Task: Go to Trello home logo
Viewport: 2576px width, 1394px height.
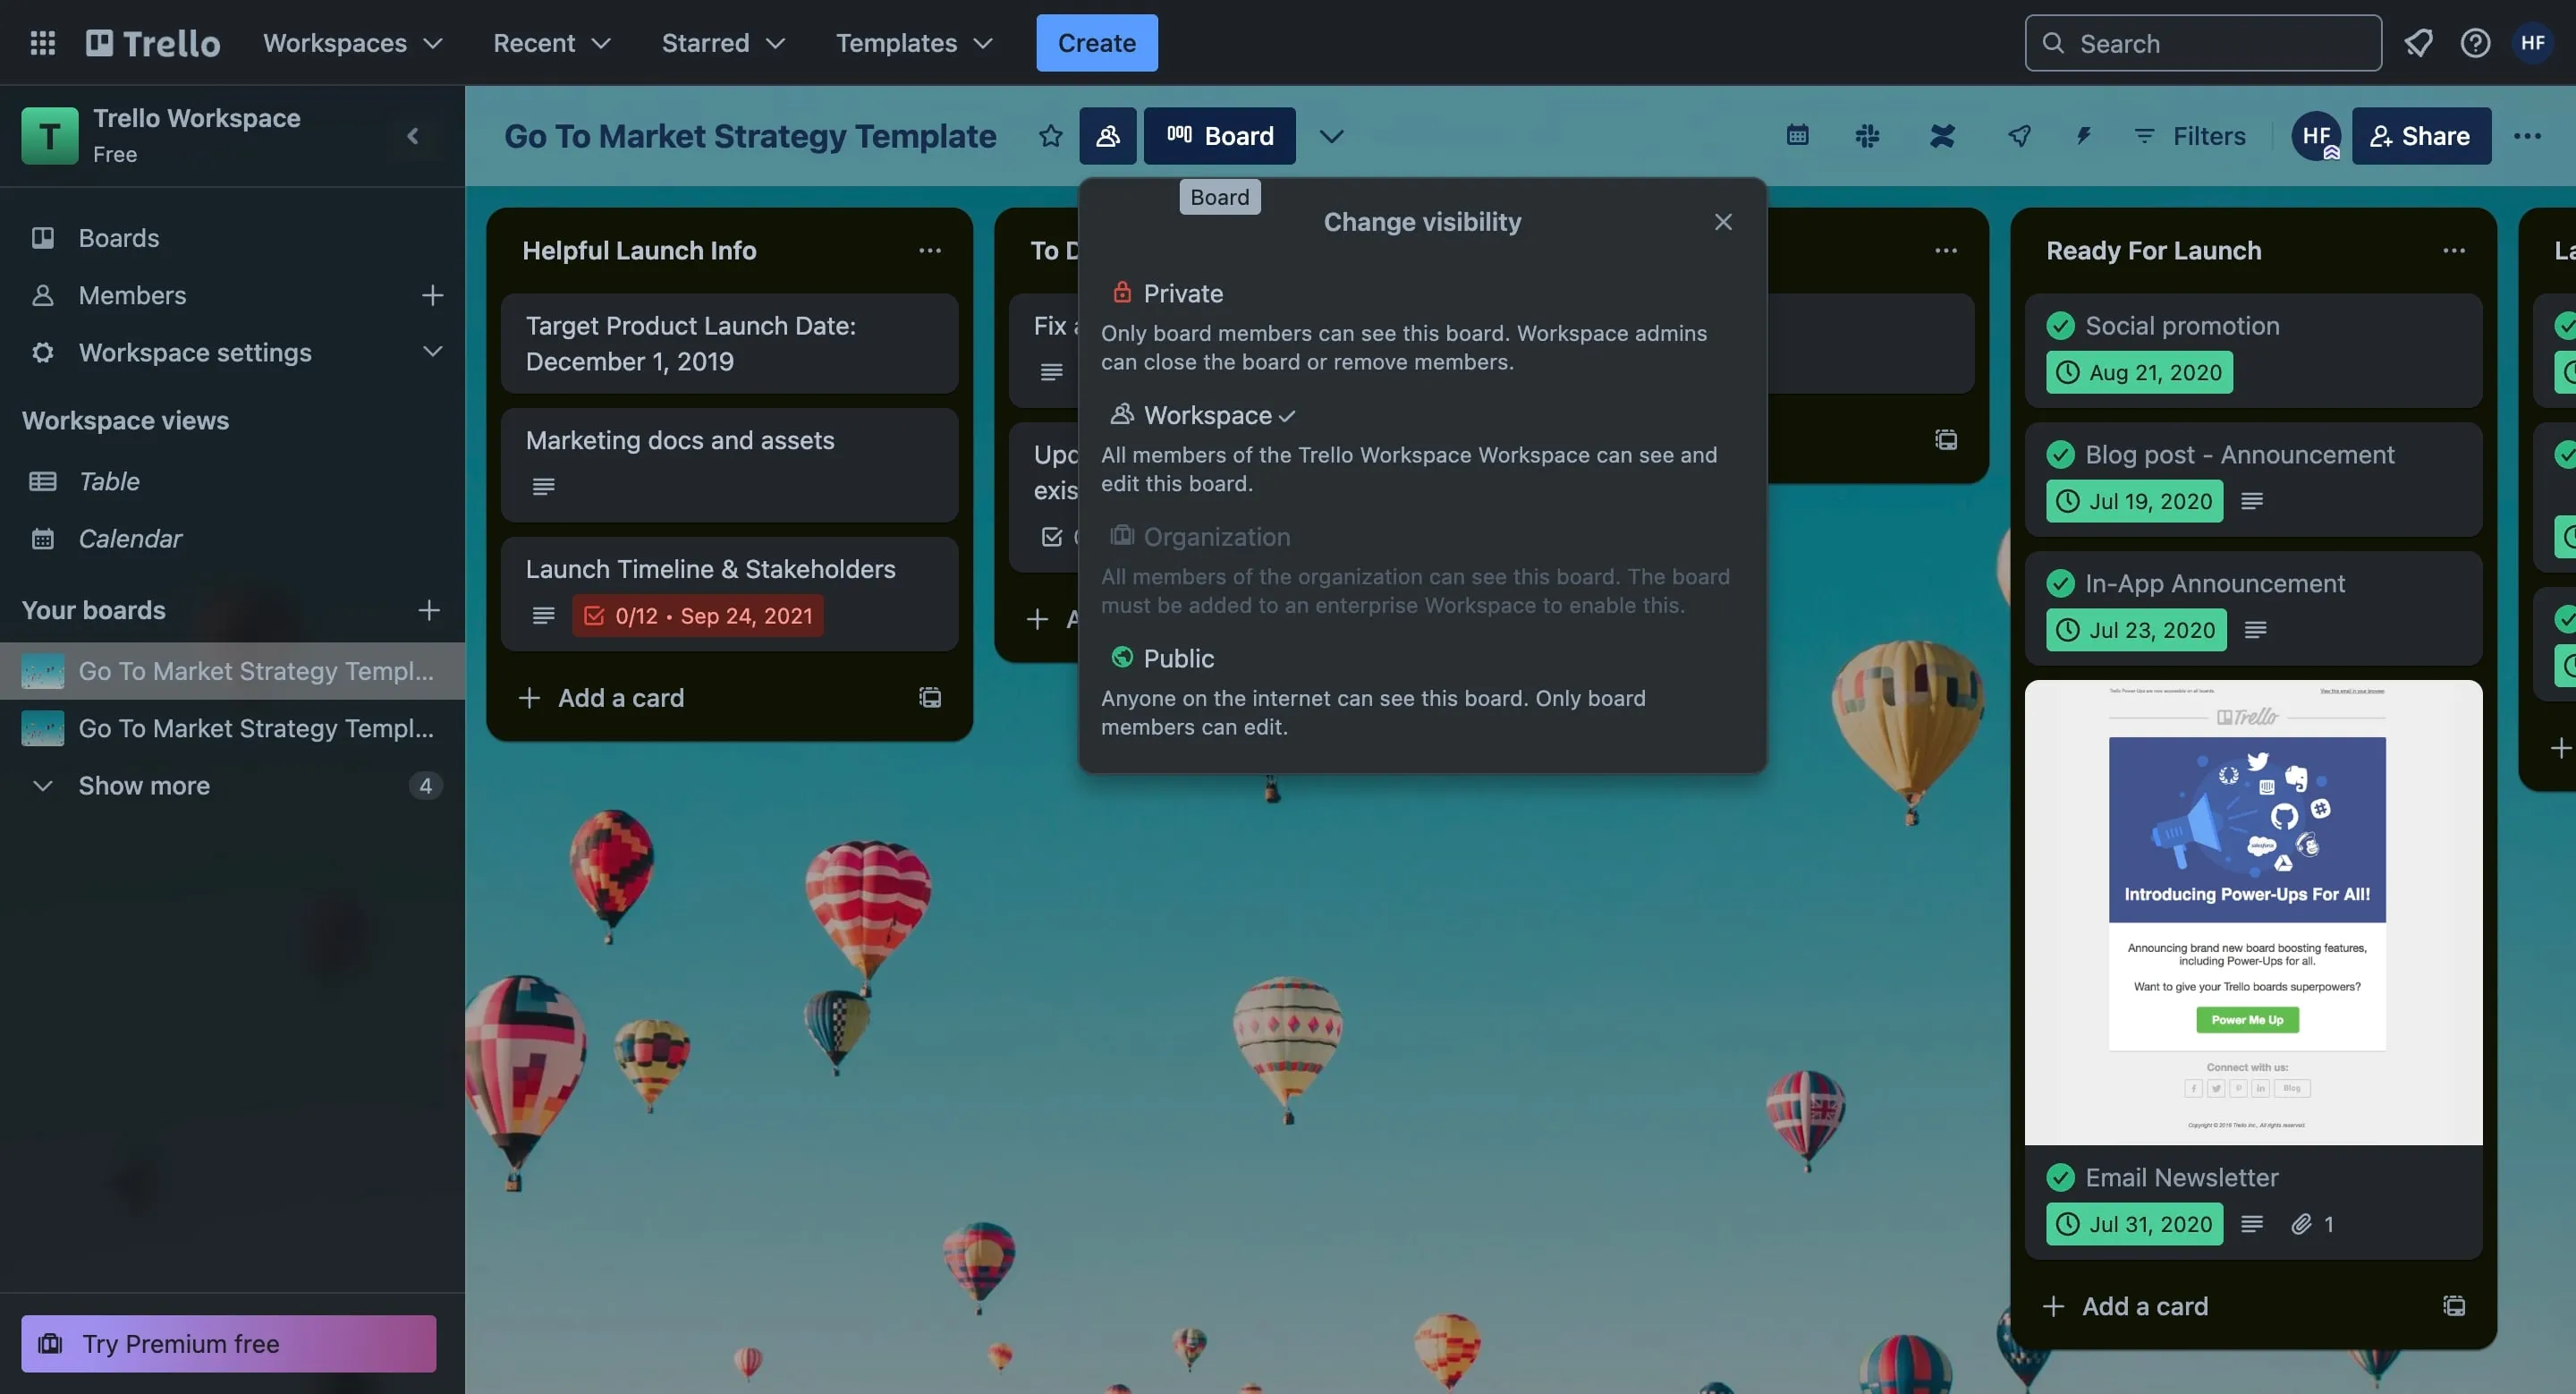Action: pos(153,43)
